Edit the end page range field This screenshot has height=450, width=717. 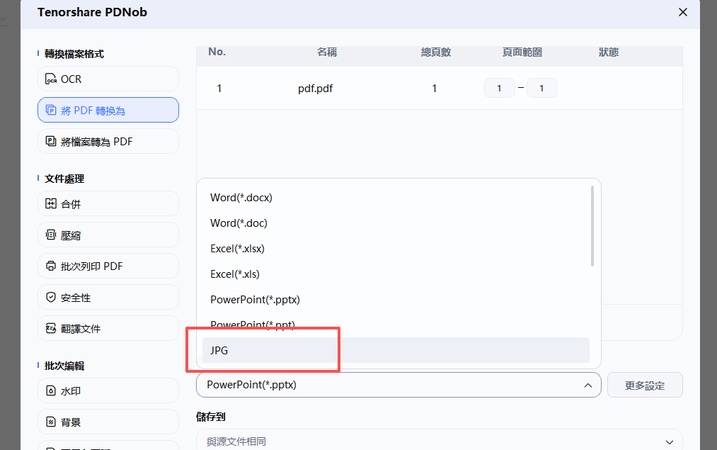[x=542, y=88]
